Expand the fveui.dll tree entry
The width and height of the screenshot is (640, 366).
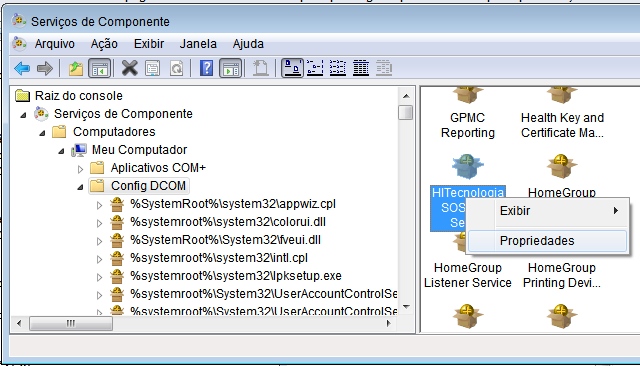click(99, 241)
